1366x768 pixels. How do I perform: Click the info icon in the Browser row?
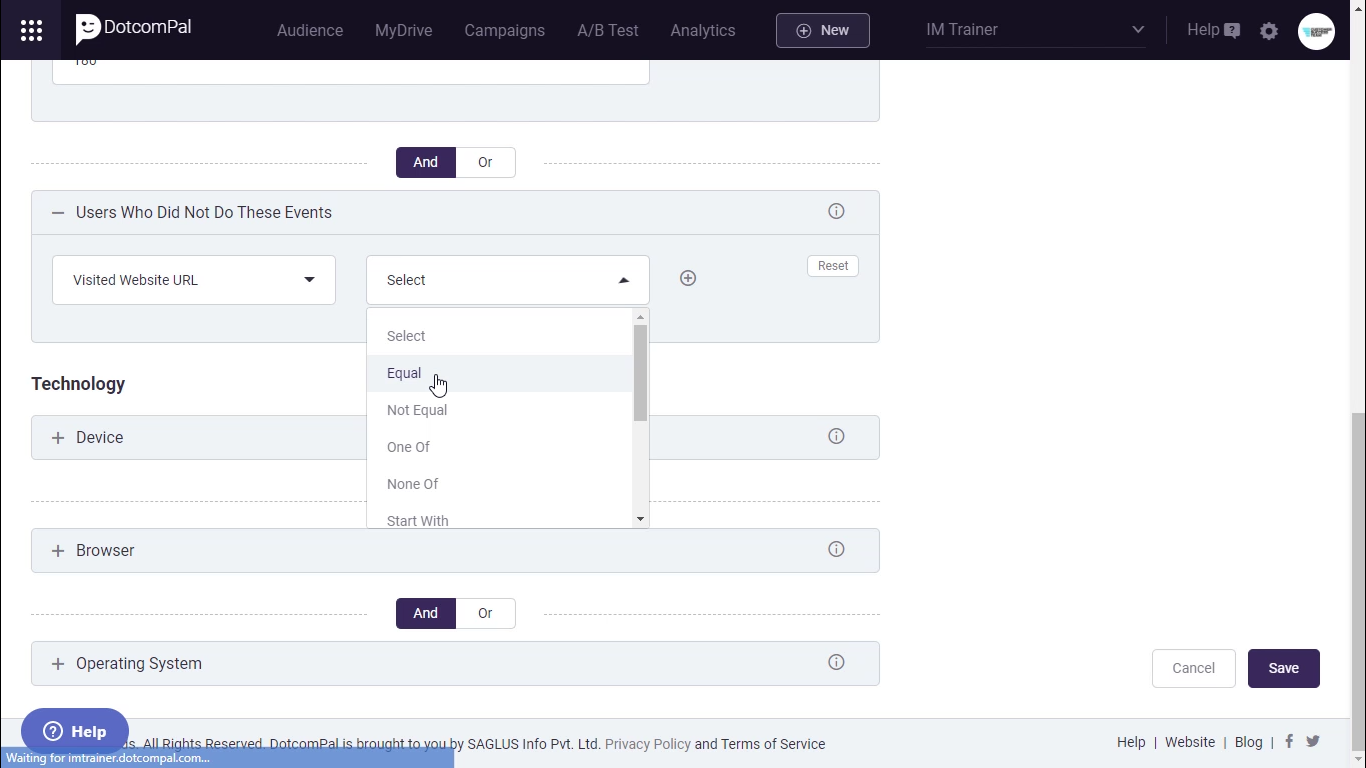click(x=836, y=550)
